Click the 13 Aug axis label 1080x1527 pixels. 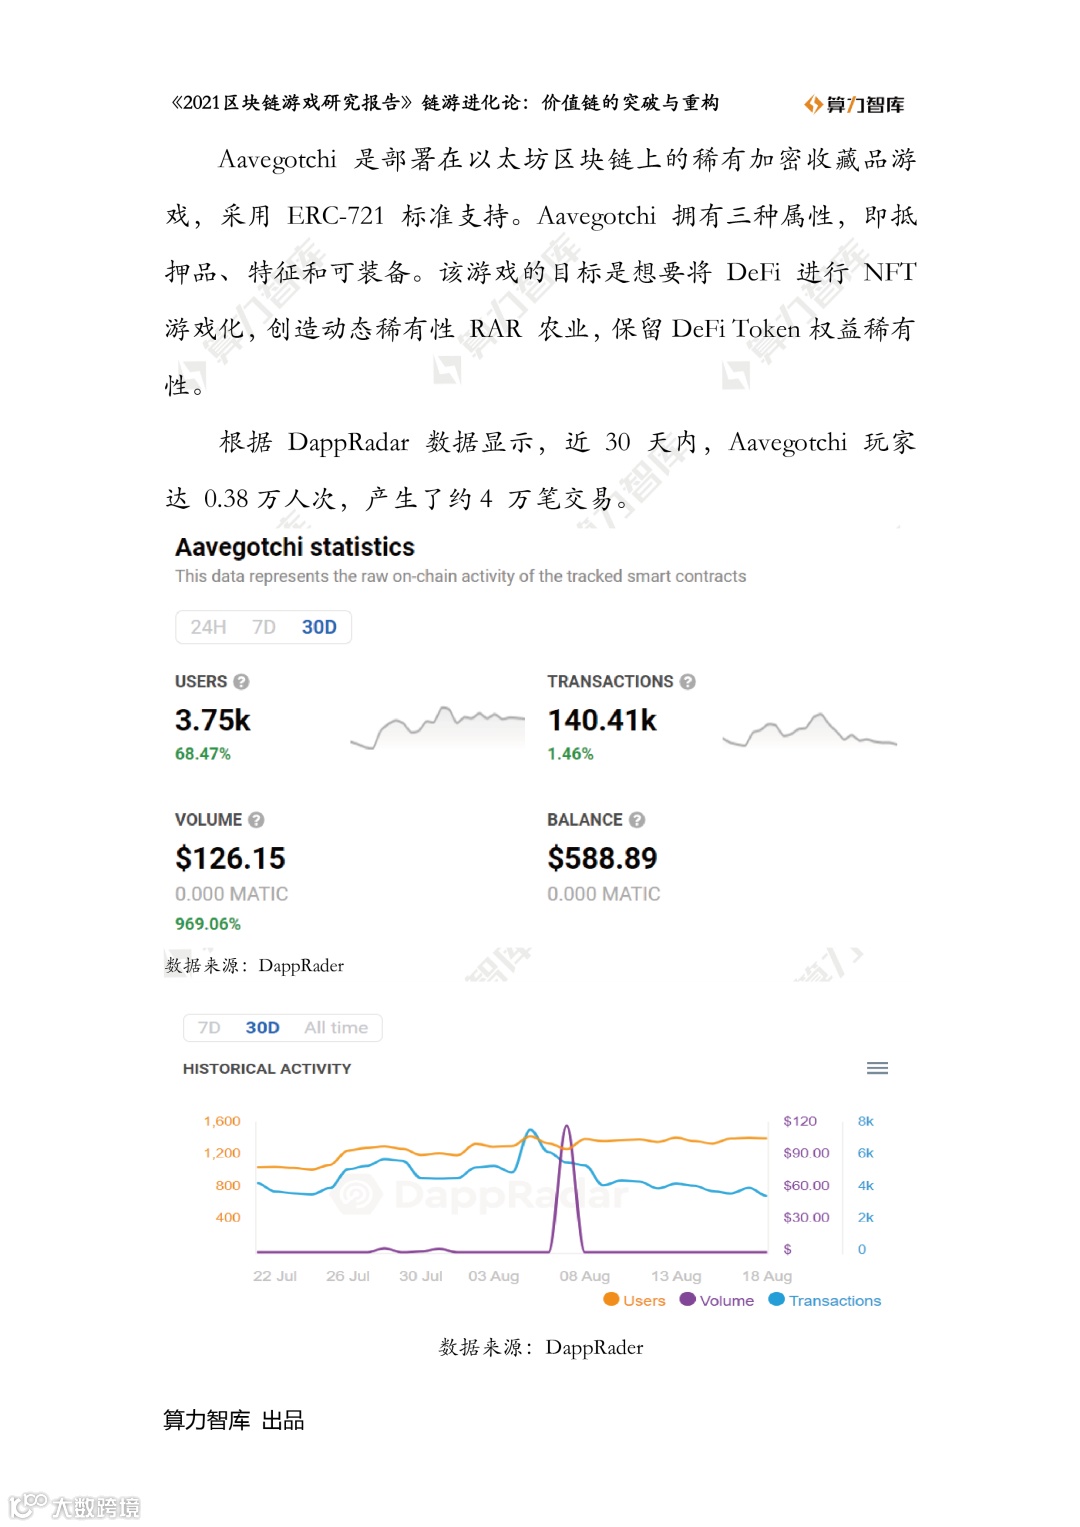[676, 1276]
